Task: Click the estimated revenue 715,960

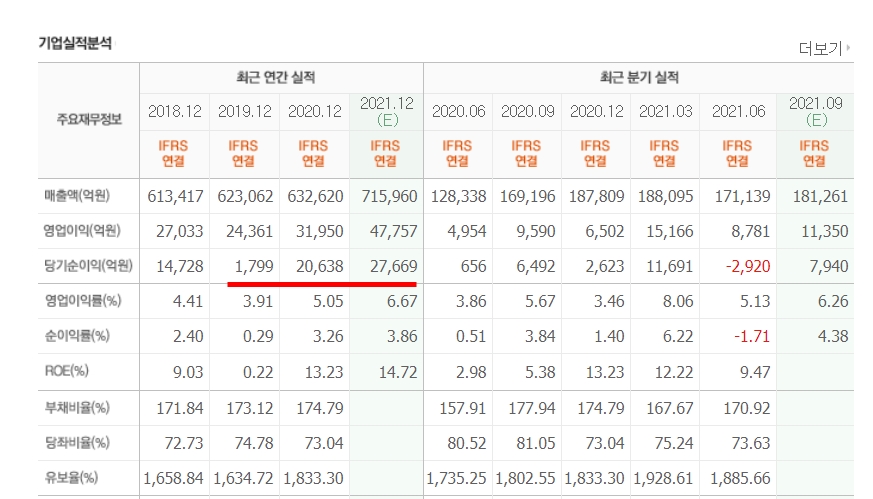Action: pyautogui.click(x=389, y=197)
